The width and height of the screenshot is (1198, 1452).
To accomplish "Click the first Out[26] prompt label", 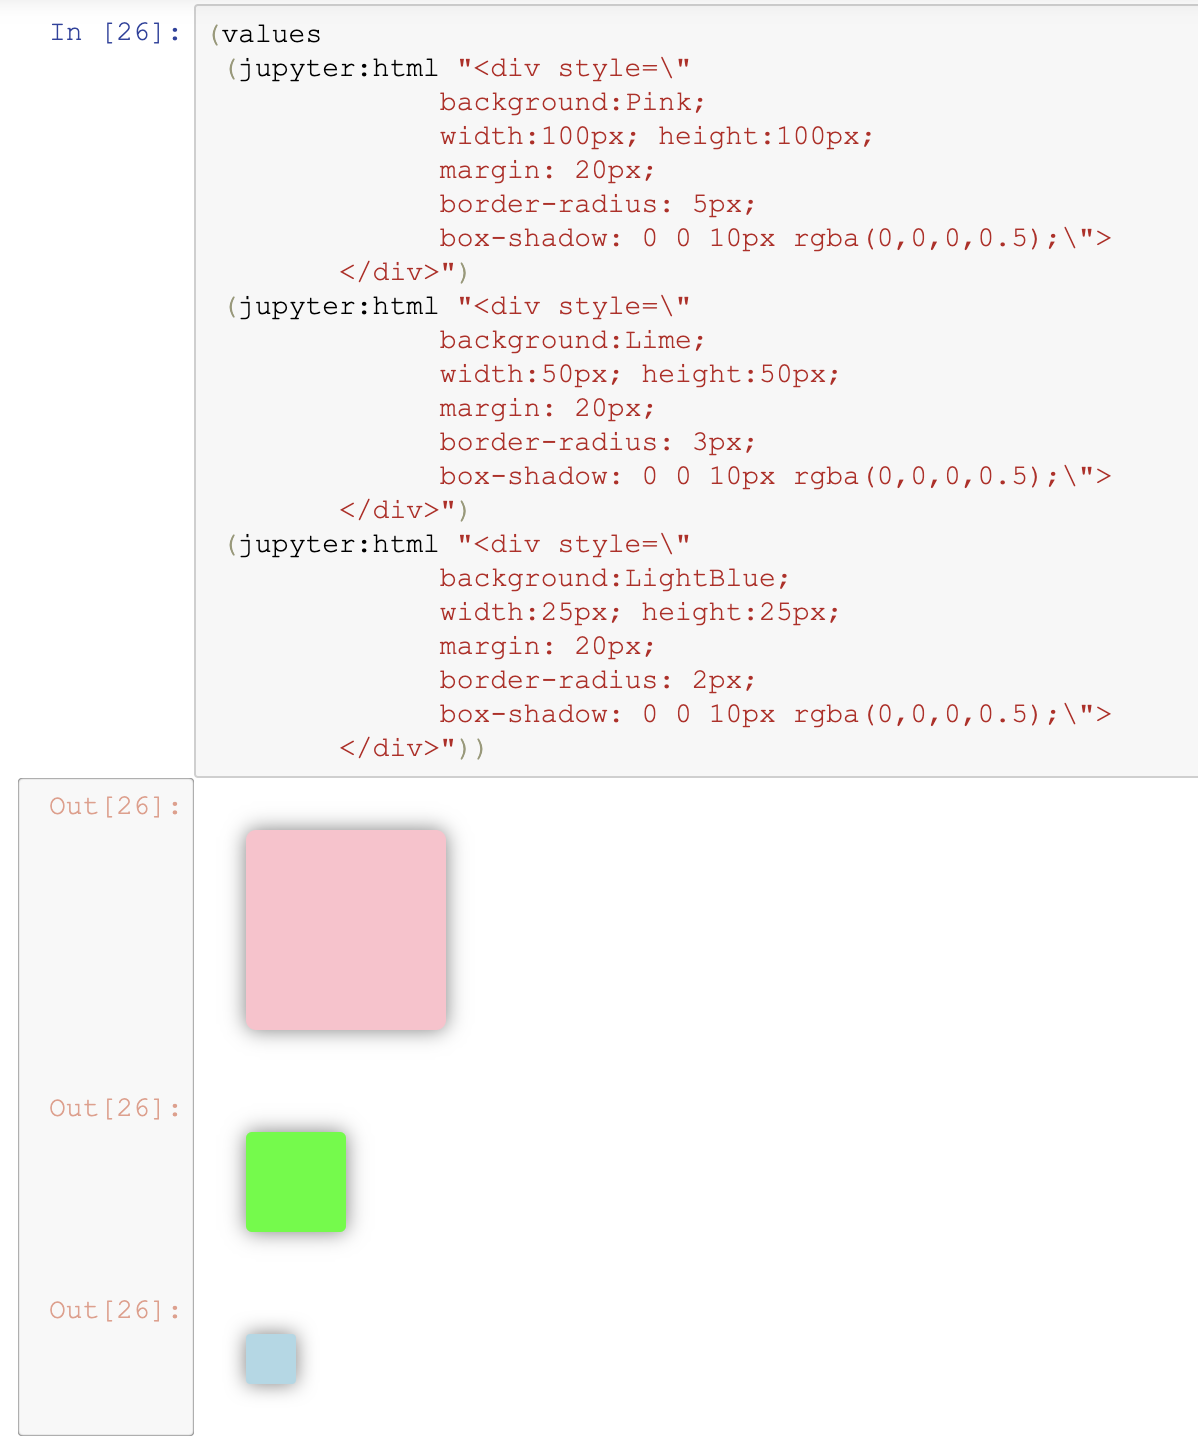I will pyautogui.click(x=115, y=806).
